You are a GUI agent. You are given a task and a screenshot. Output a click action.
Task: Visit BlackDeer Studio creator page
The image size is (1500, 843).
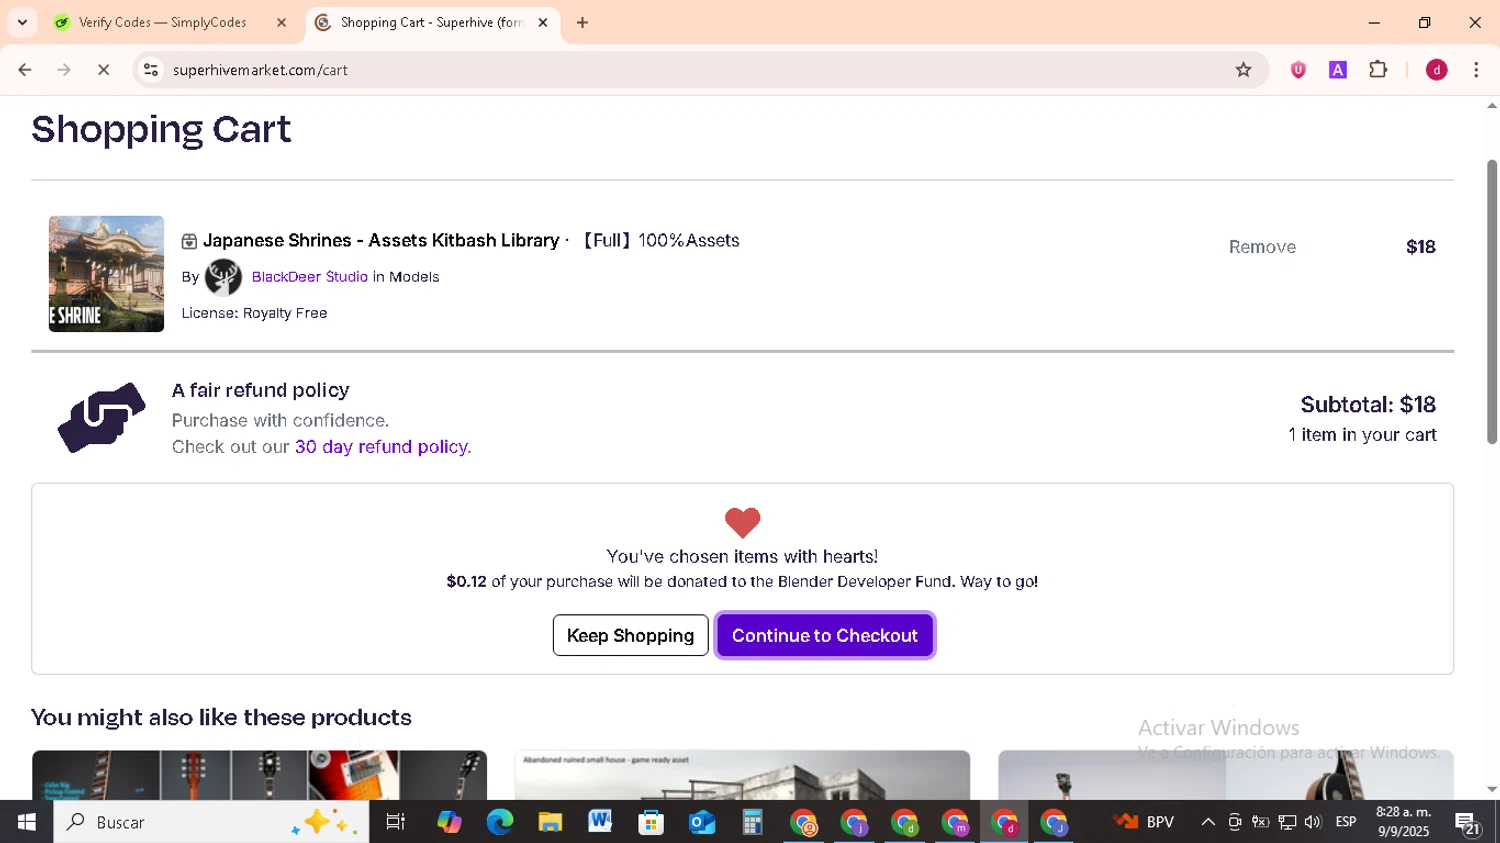pos(310,277)
